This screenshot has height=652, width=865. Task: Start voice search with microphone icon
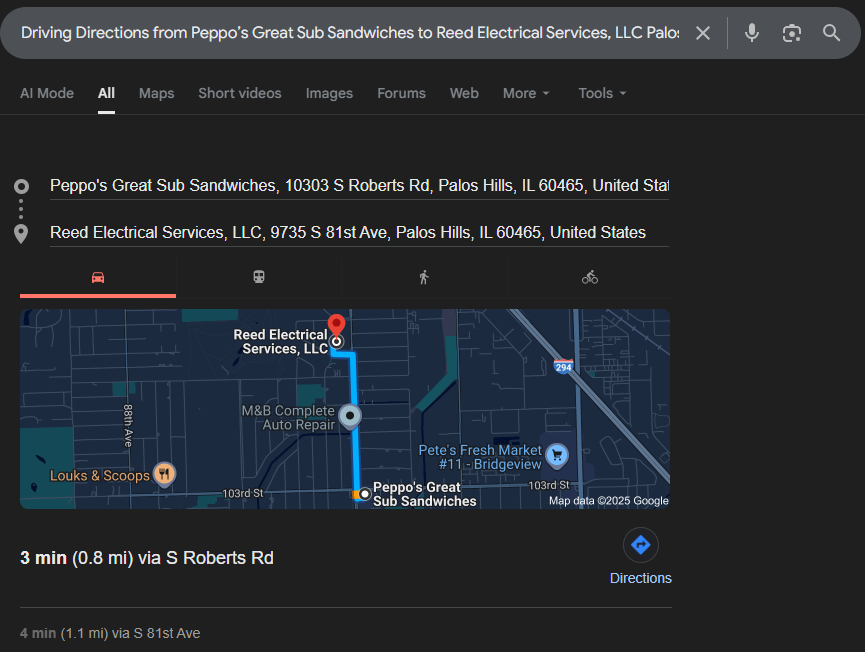coord(752,33)
